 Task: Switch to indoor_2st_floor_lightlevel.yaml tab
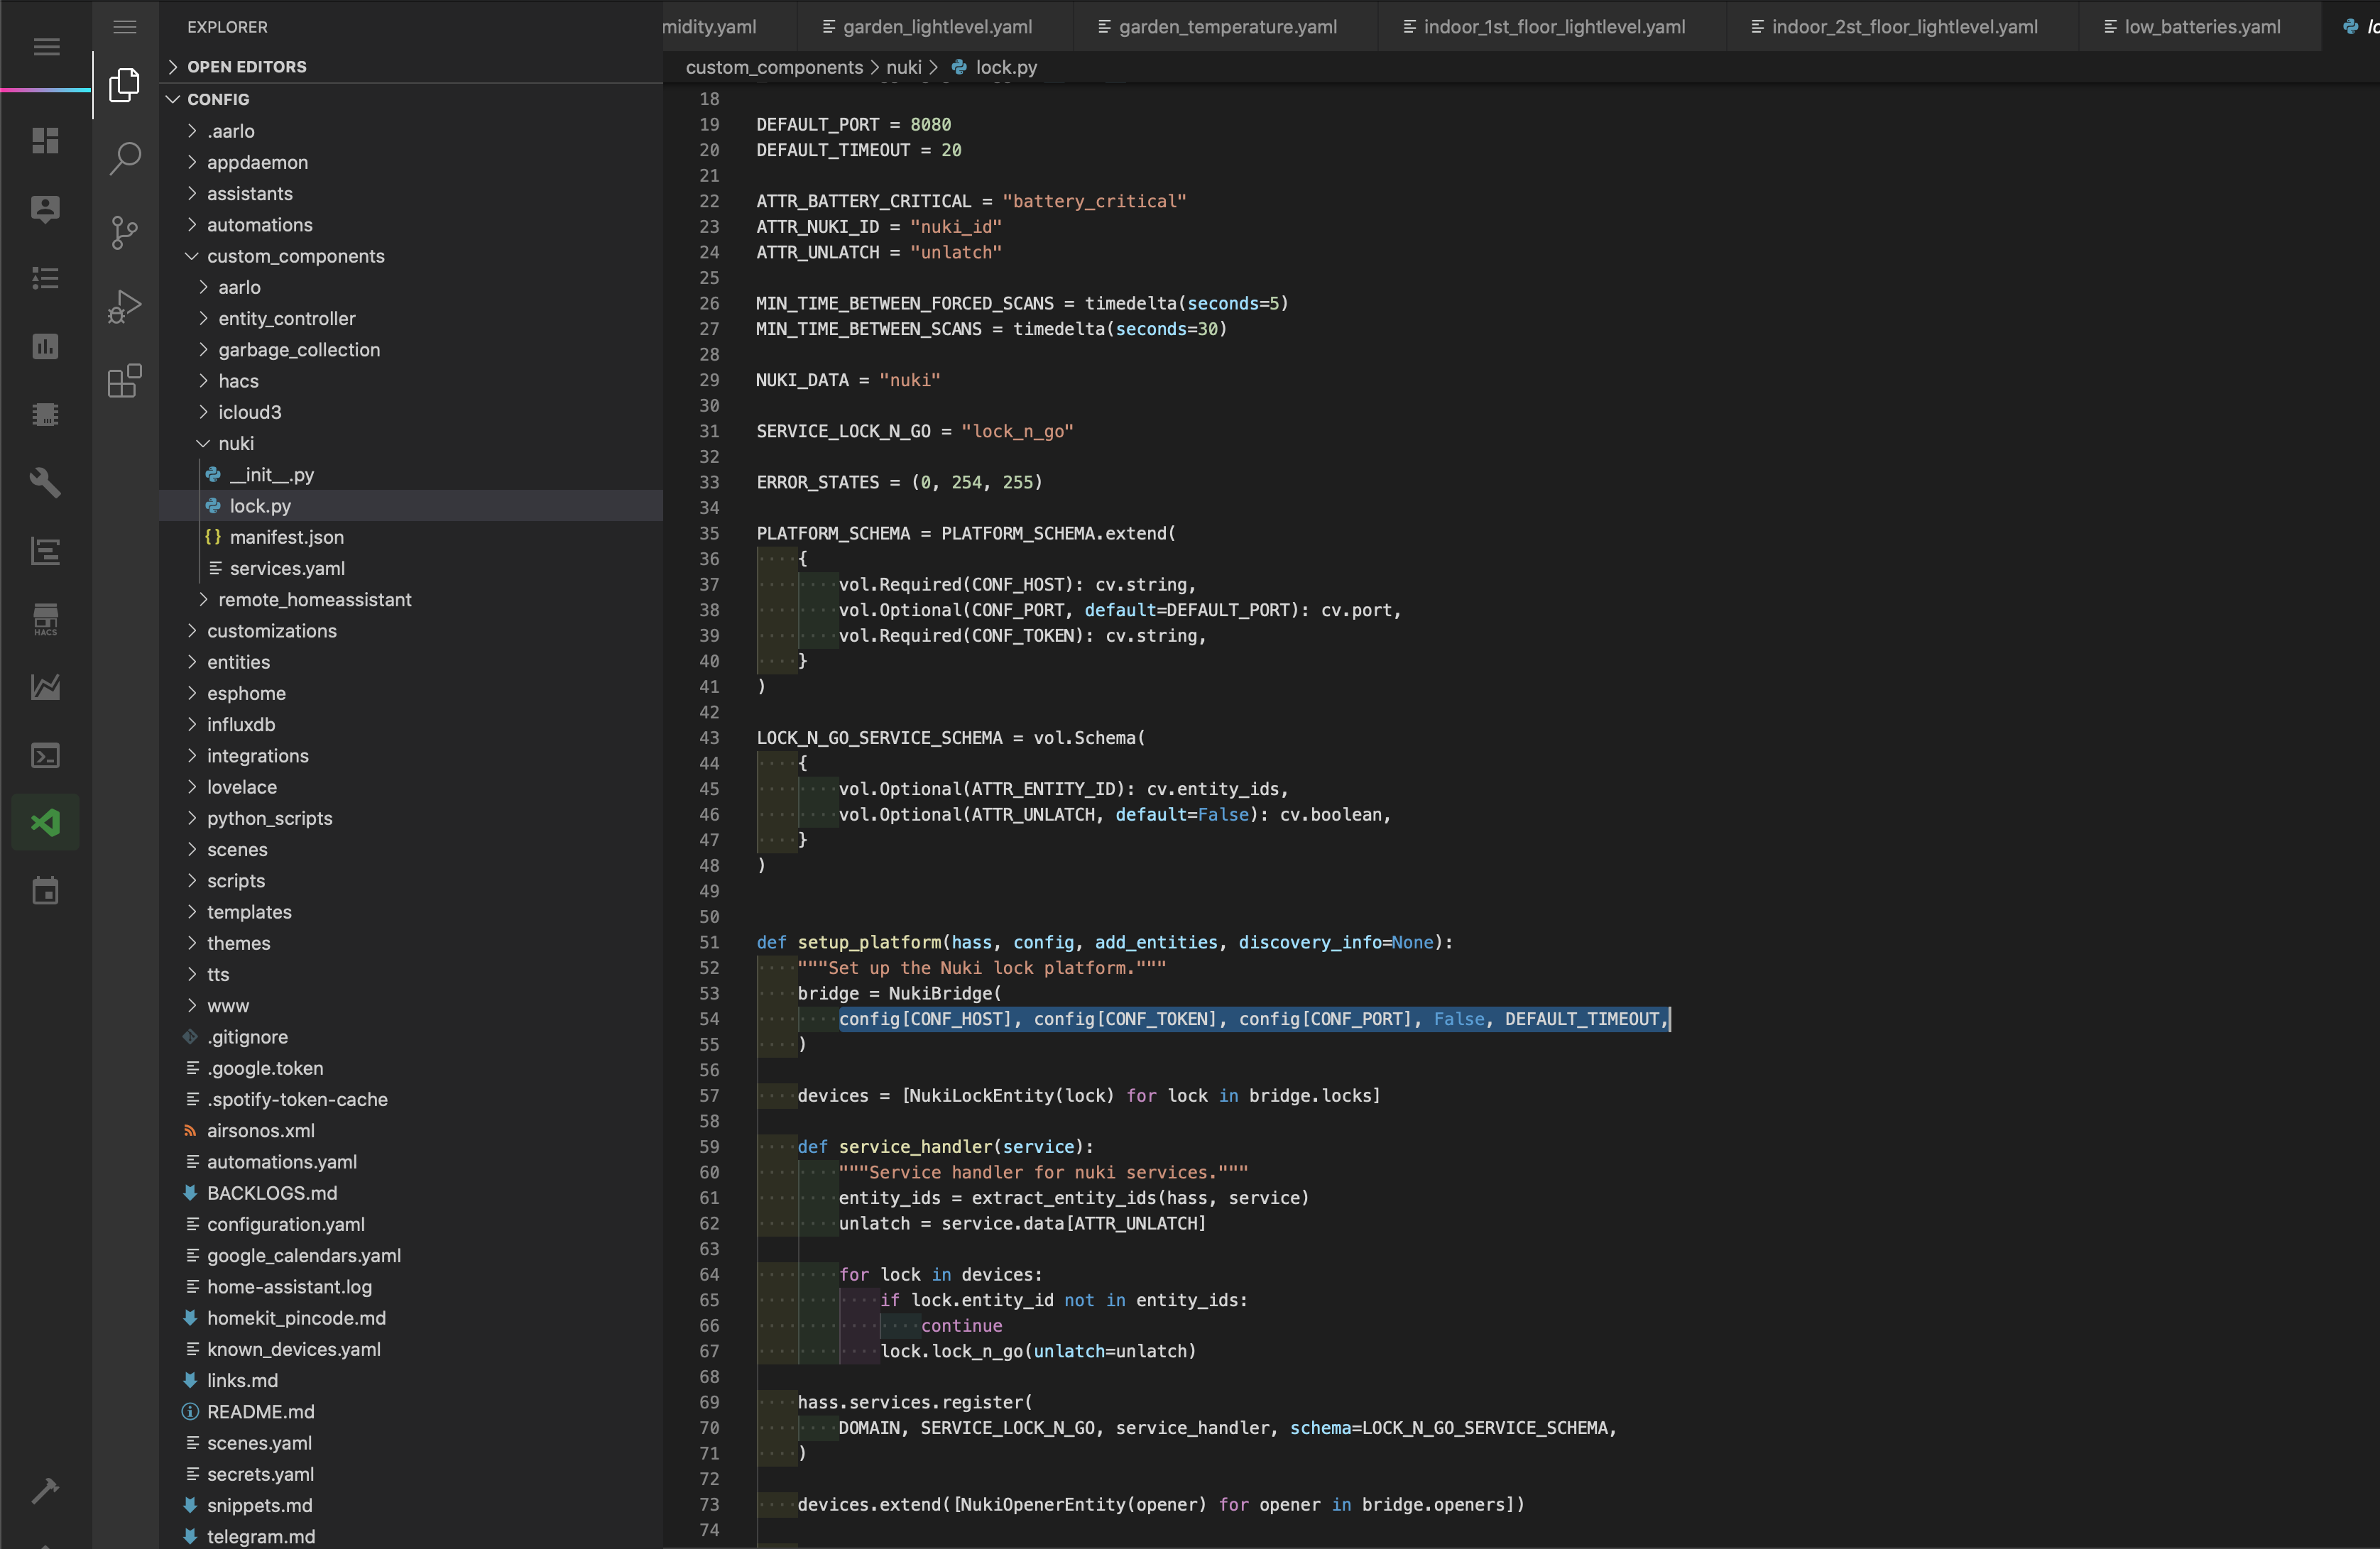point(1903,27)
